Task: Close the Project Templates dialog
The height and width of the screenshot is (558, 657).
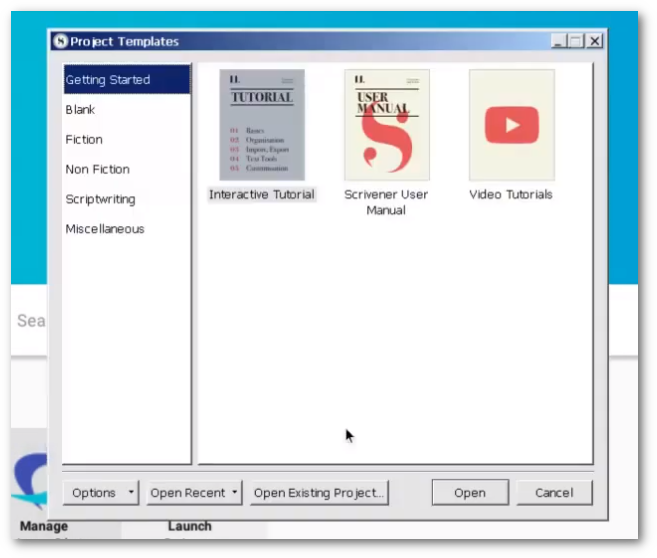Action: point(595,41)
